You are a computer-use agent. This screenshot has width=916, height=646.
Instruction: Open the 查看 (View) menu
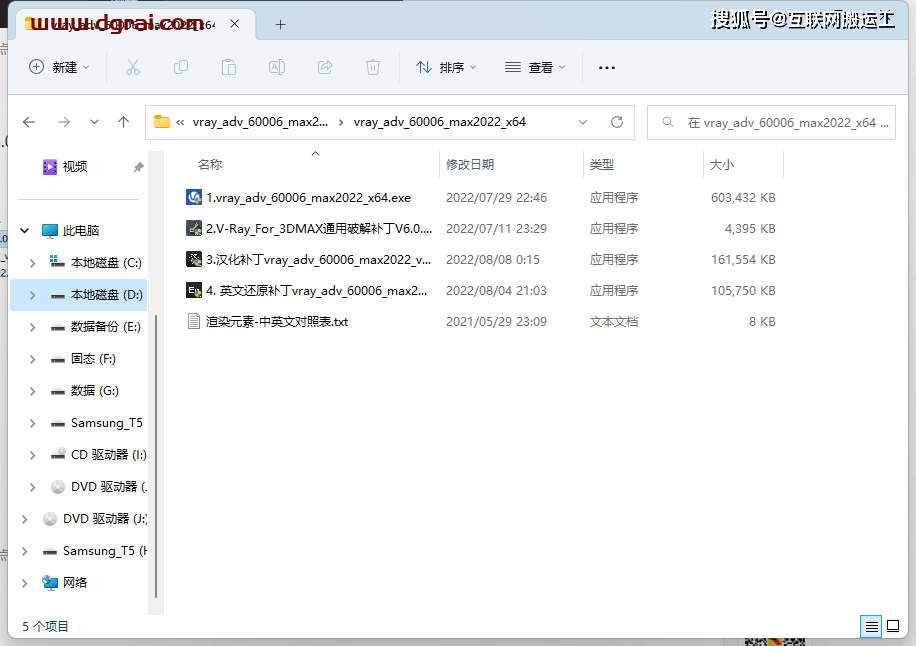[535, 67]
